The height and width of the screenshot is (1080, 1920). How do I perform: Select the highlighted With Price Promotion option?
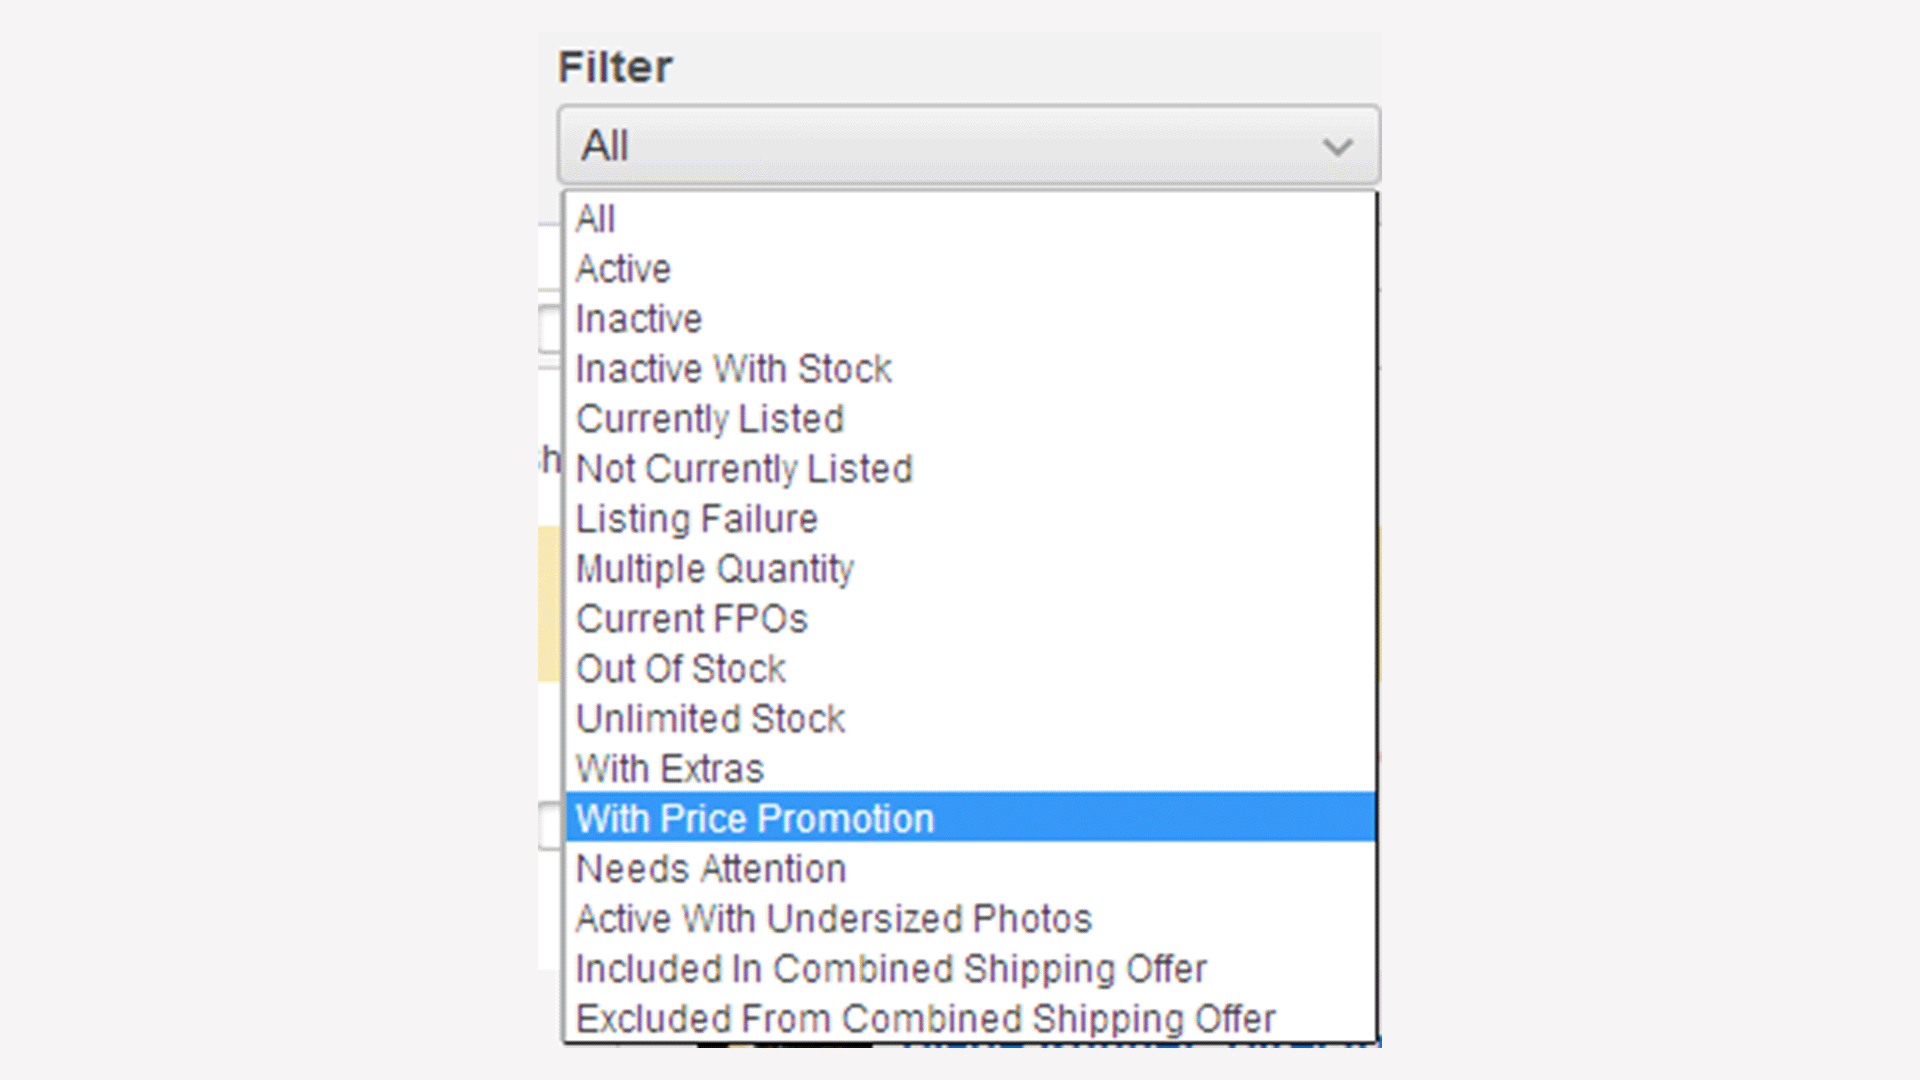coord(754,818)
